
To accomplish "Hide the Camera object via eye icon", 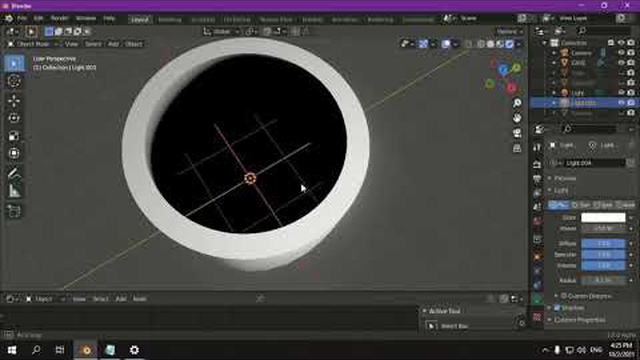I will pyautogui.click(x=621, y=53).
